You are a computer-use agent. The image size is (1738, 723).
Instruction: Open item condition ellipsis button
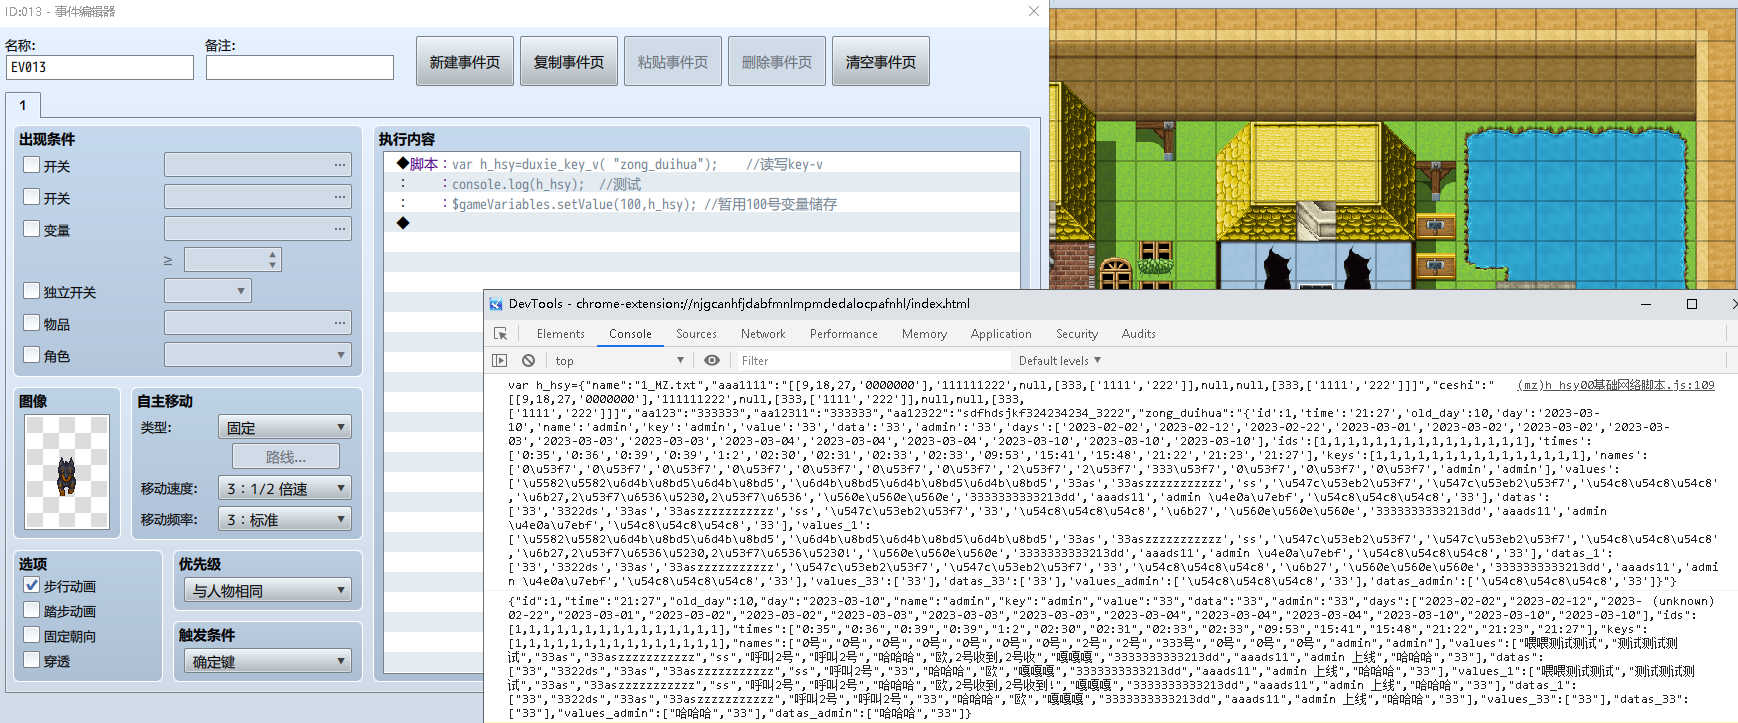340,323
